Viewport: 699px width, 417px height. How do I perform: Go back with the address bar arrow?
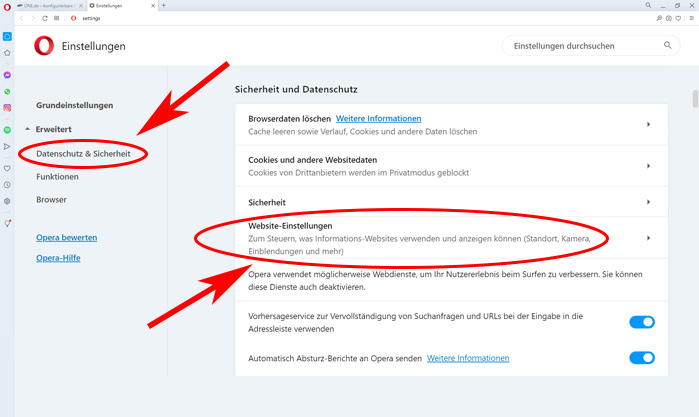click(x=21, y=18)
